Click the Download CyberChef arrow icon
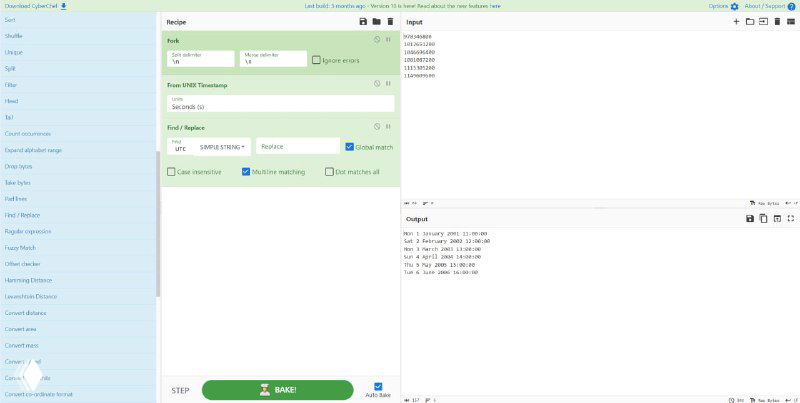 click(x=63, y=6)
